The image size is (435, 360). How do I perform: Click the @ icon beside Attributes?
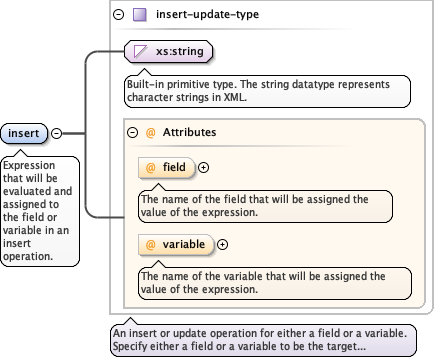151,133
